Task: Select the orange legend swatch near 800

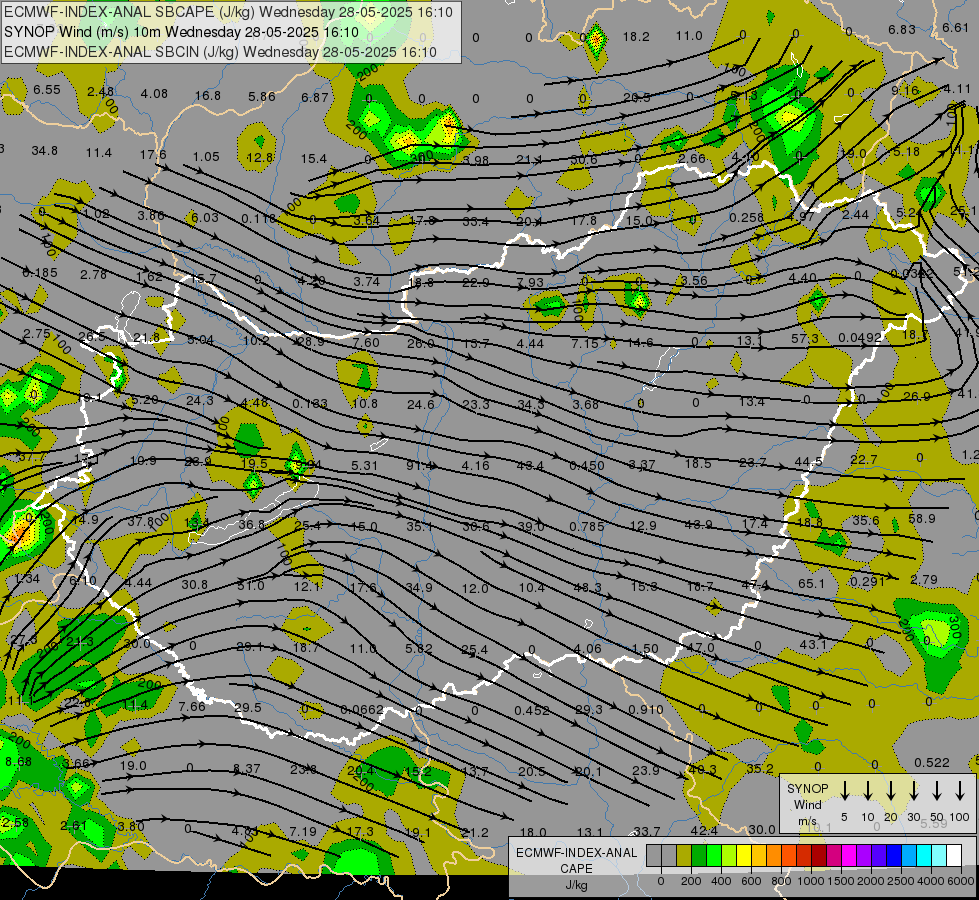Action: tap(774, 856)
